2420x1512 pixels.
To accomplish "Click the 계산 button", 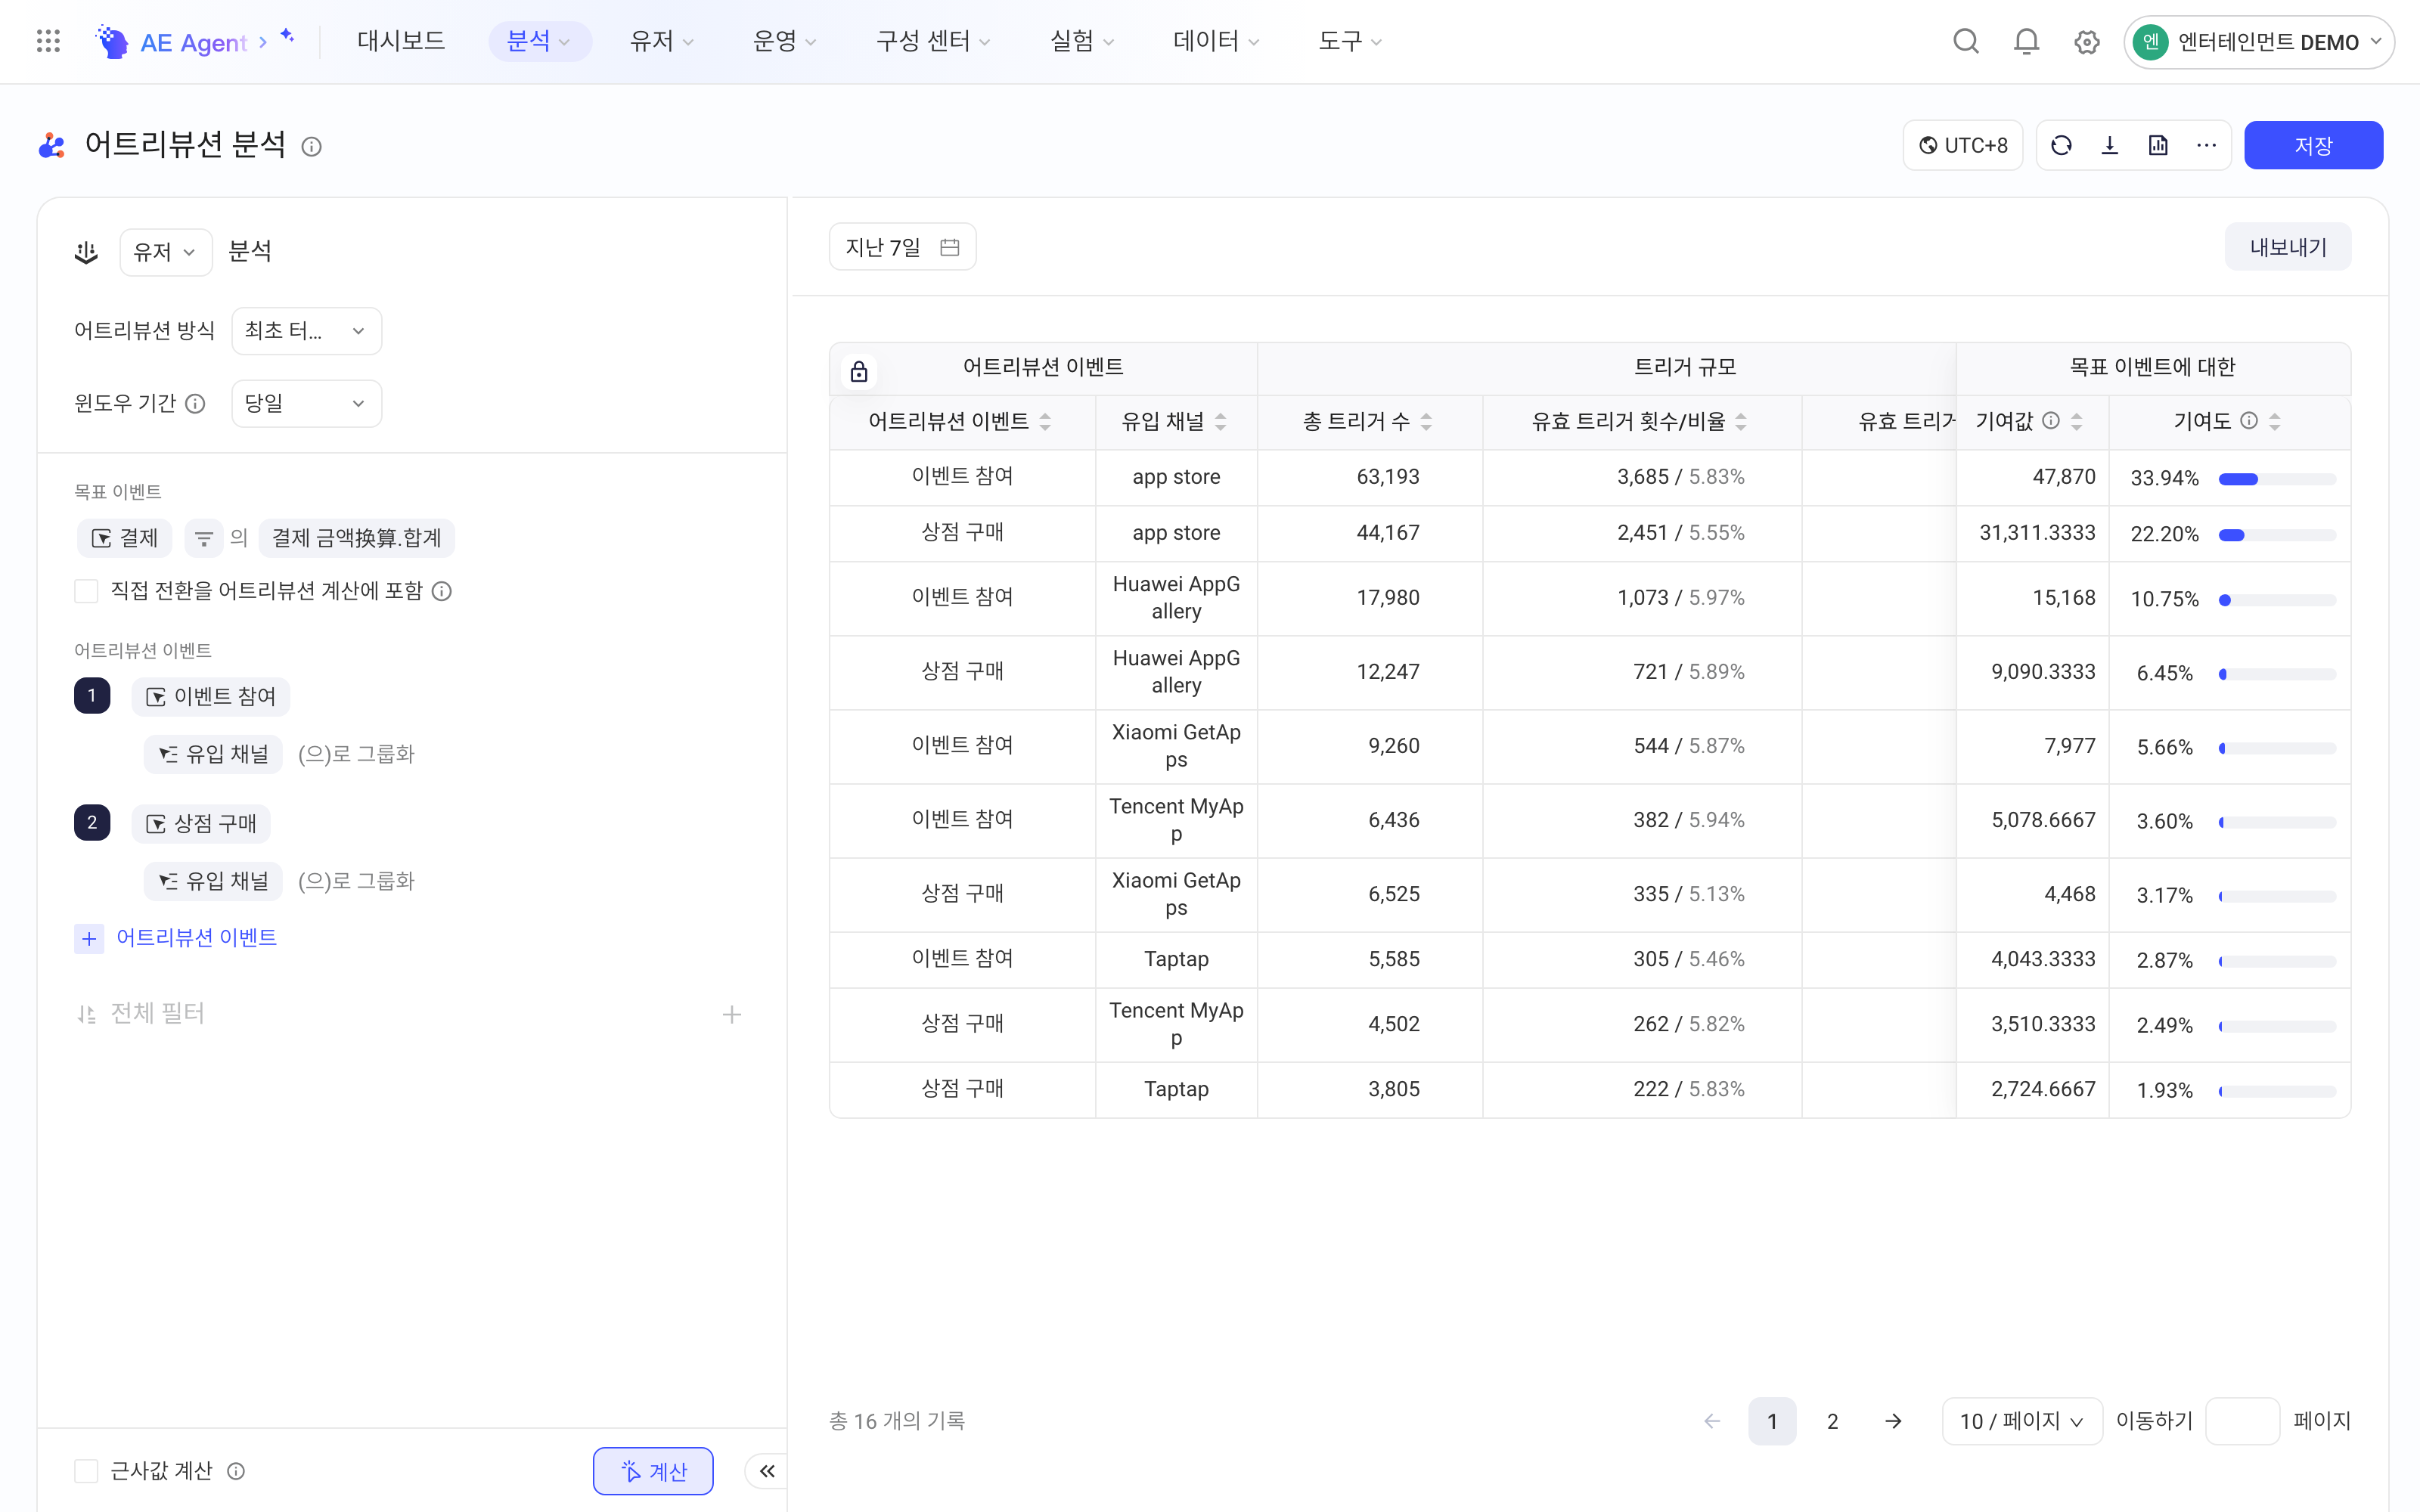I will tap(653, 1471).
